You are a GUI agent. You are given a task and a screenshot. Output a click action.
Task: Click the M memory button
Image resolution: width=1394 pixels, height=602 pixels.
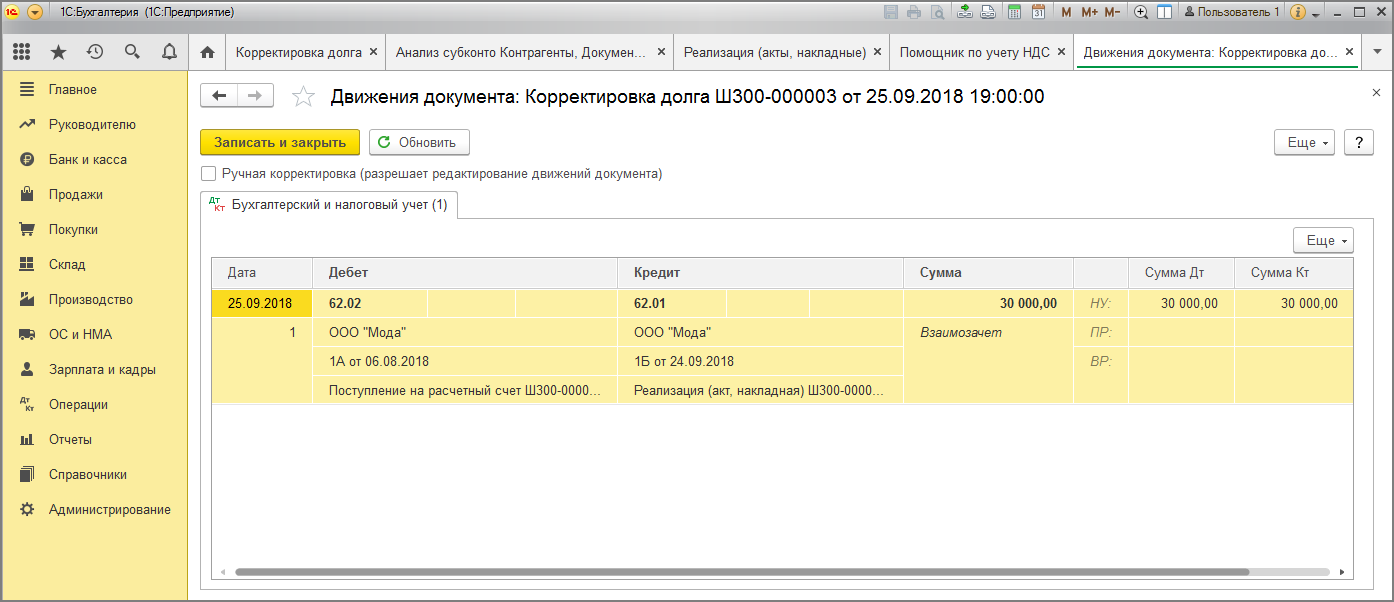tap(1066, 12)
